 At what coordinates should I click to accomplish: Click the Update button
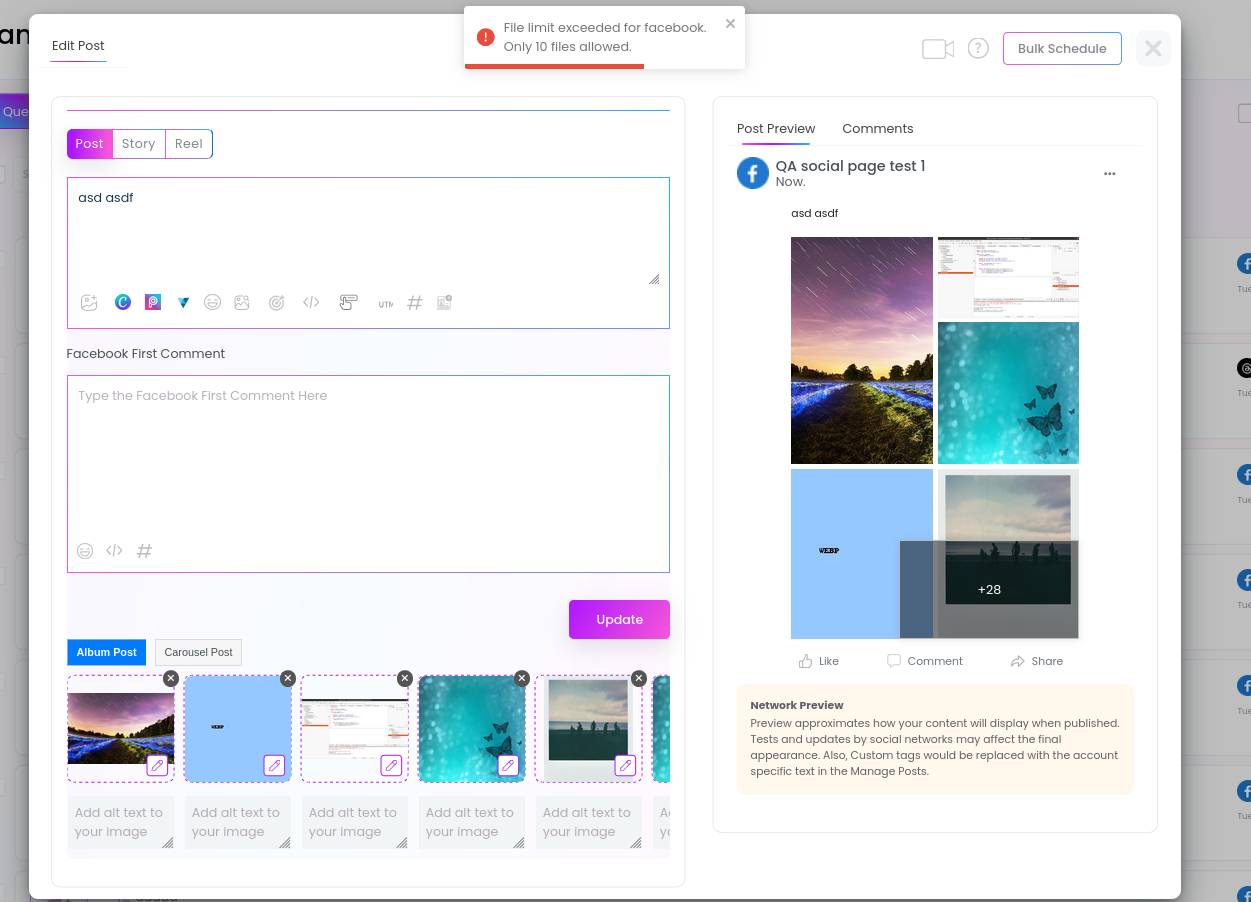(x=619, y=619)
